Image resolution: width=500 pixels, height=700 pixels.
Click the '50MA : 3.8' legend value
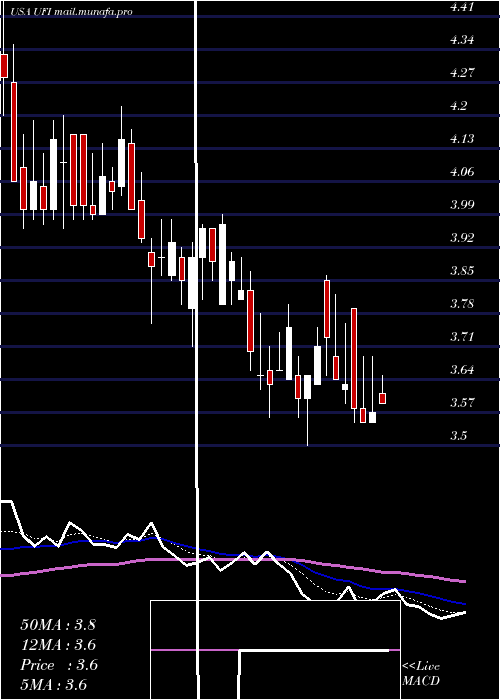tap(58, 625)
